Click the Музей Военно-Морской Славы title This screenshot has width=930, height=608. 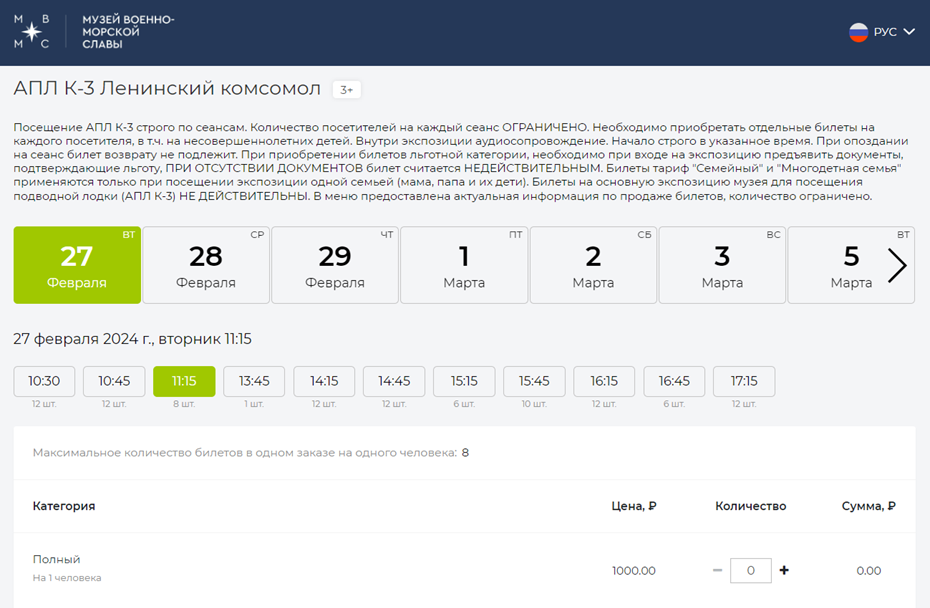[128, 32]
